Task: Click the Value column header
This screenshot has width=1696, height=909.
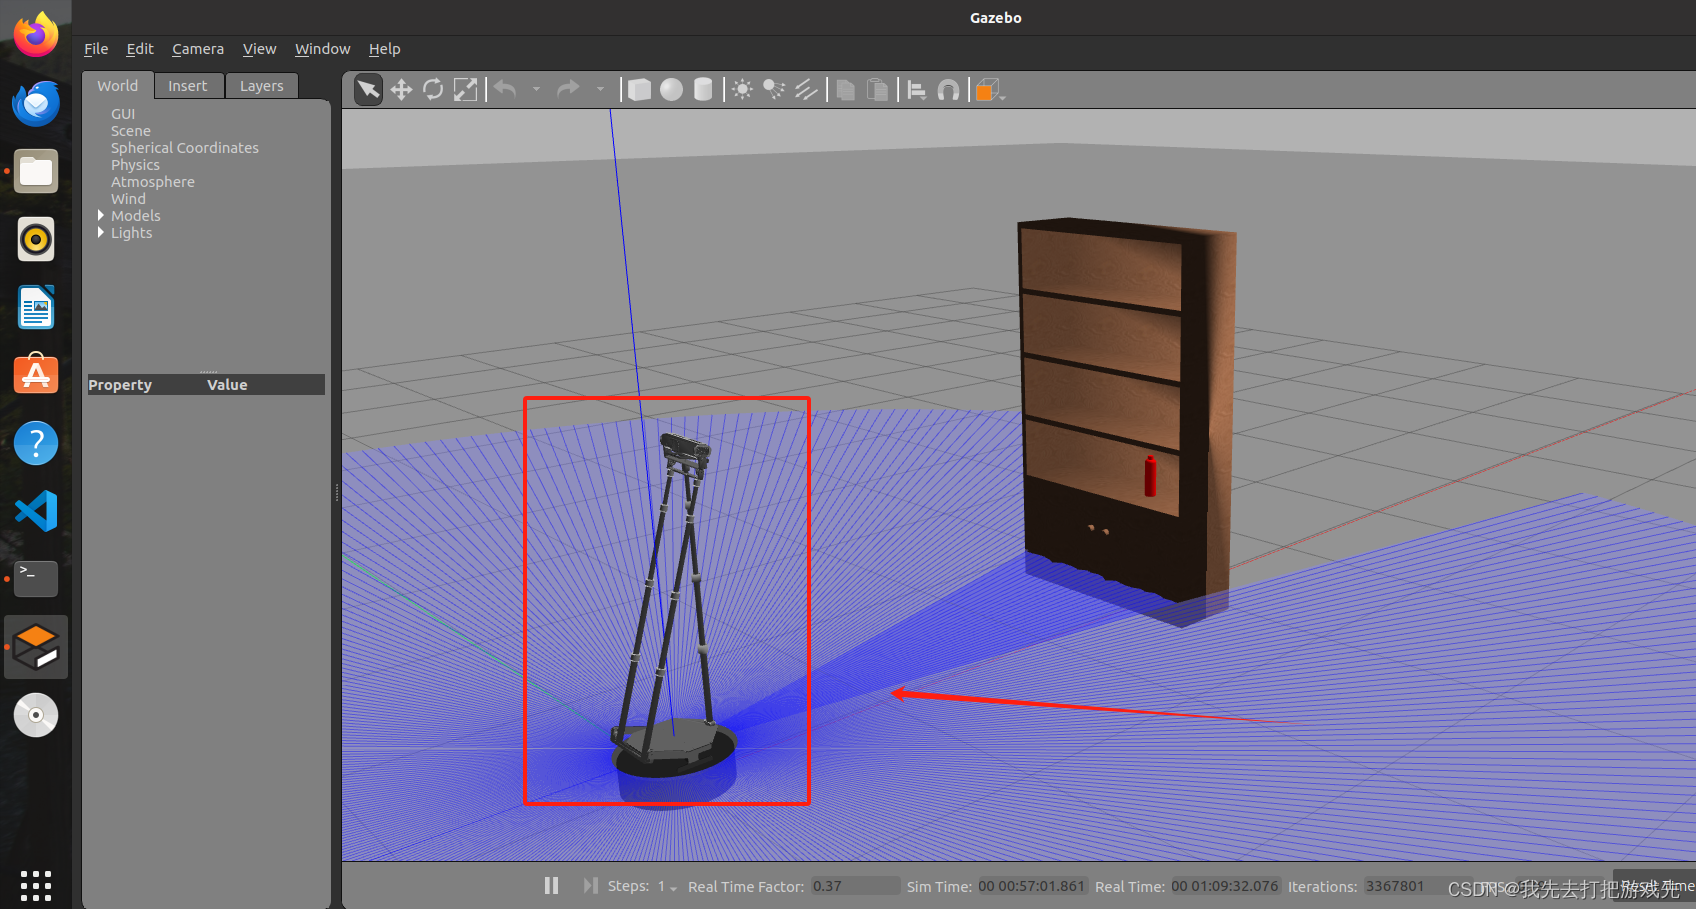Action: click(x=227, y=385)
